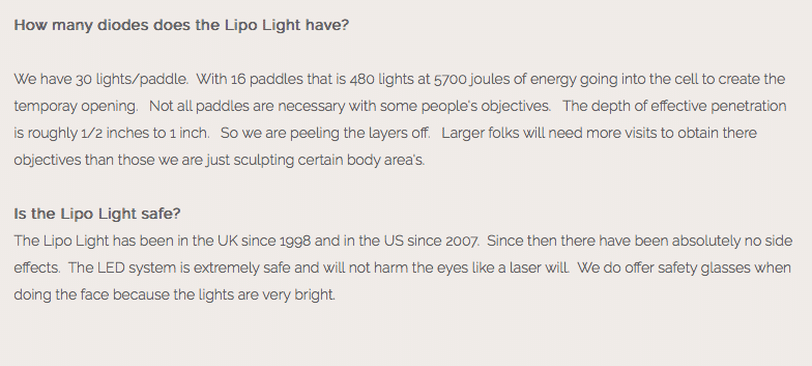
Task: Click the 'Is the Lipo Light safe?' heading
Action: click(97, 214)
